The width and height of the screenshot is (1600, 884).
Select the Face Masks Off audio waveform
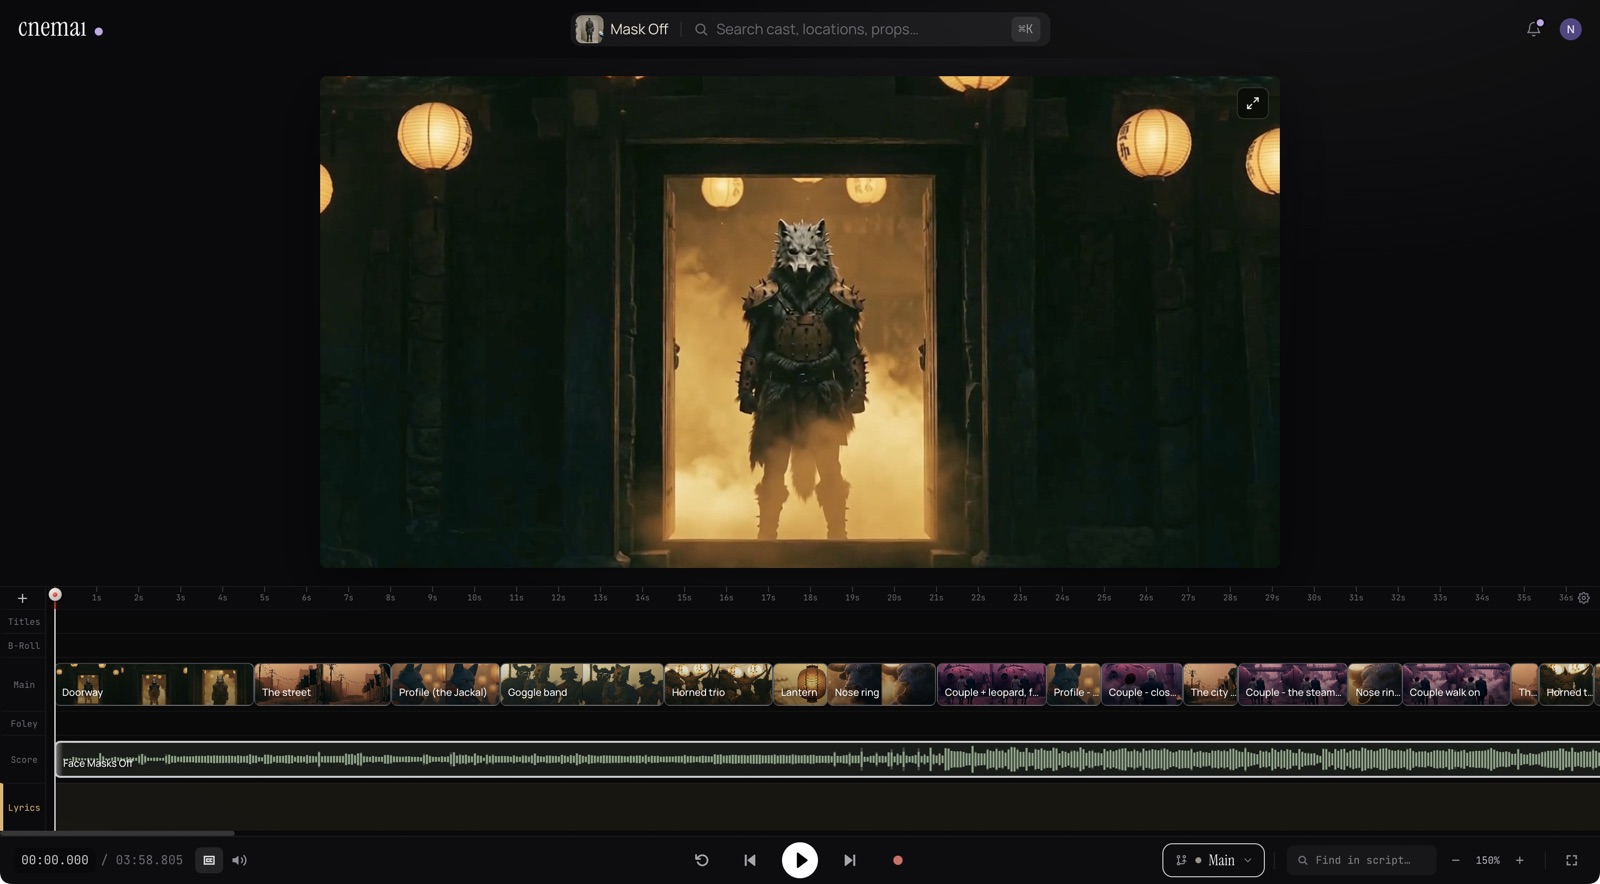click(828, 760)
